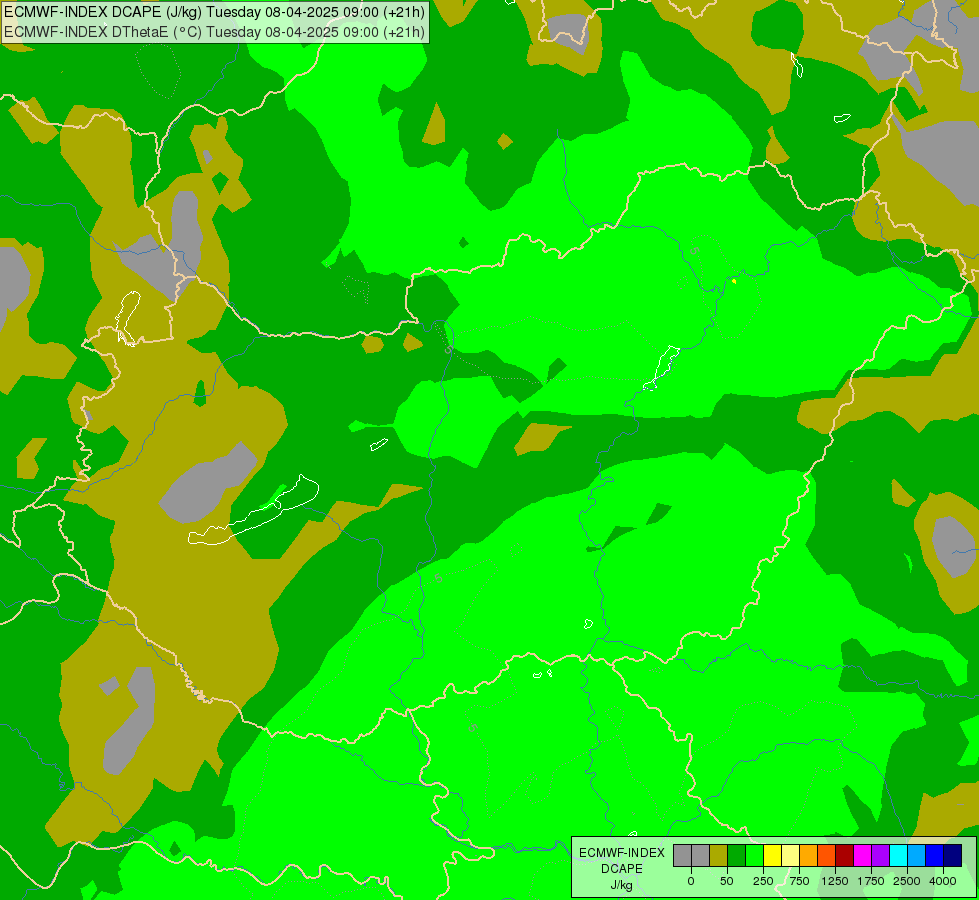979x900 pixels.
Task: Click the legend value 1250
Action: coord(835,881)
